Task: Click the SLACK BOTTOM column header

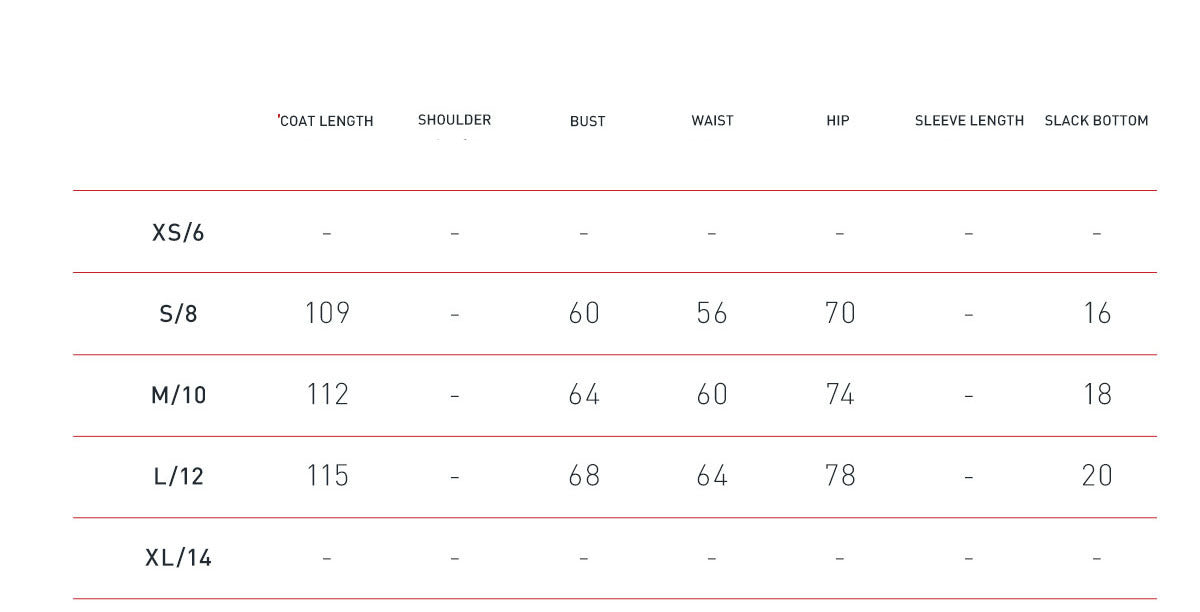Action: (1096, 121)
